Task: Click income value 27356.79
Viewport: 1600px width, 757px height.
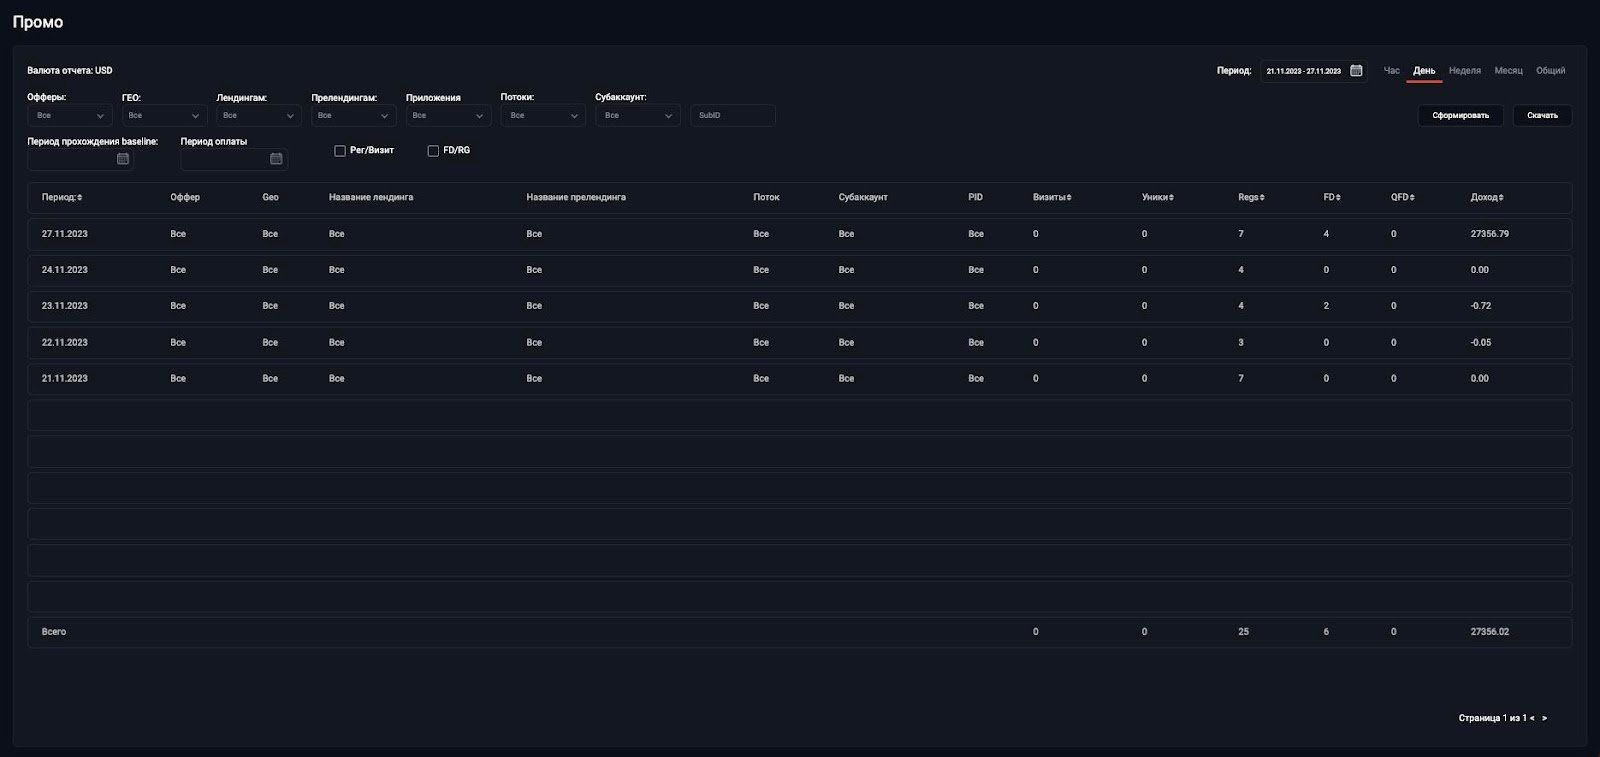Action: click(x=1489, y=234)
